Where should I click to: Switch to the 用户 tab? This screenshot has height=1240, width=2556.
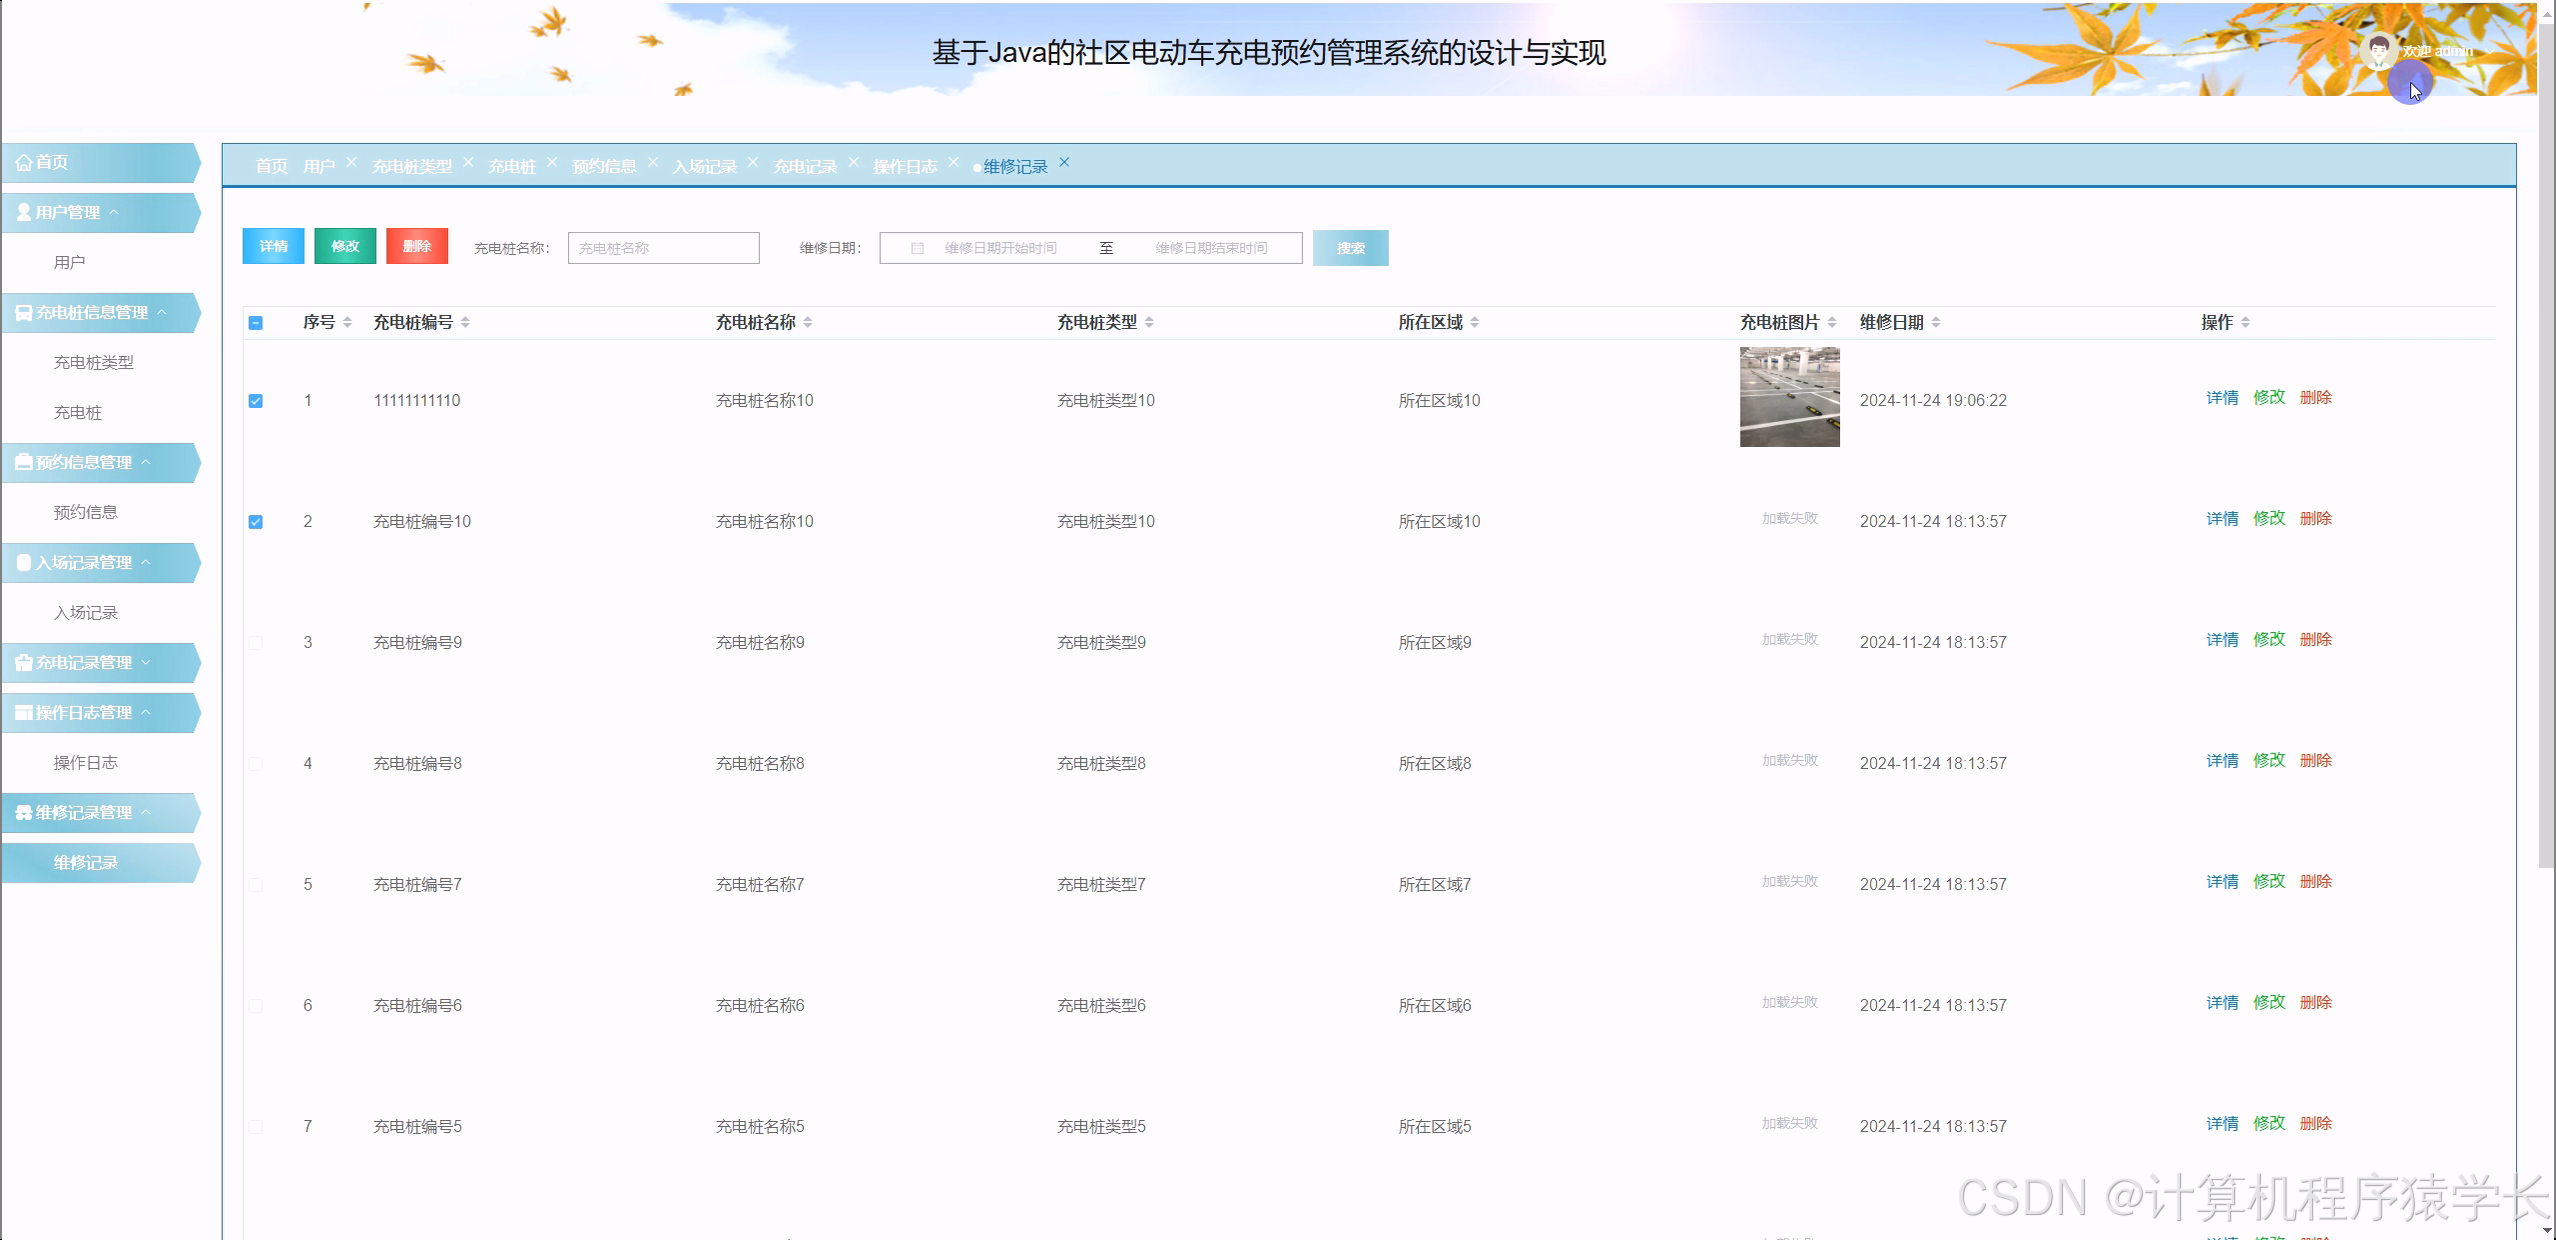tap(318, 166)
